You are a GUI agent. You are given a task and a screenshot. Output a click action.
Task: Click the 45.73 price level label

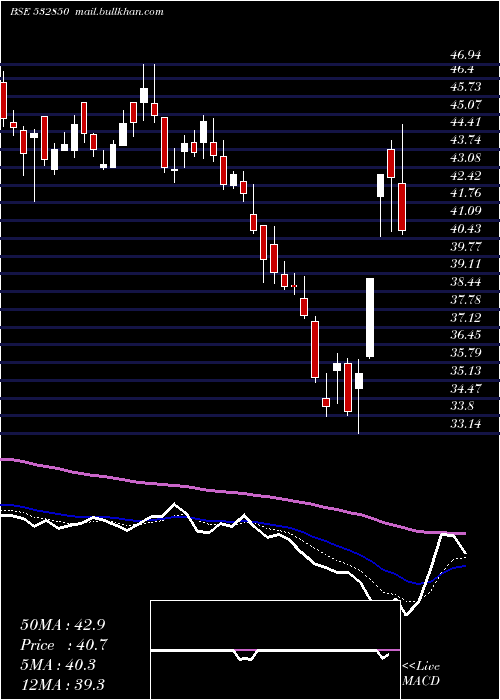pos(466,87)
